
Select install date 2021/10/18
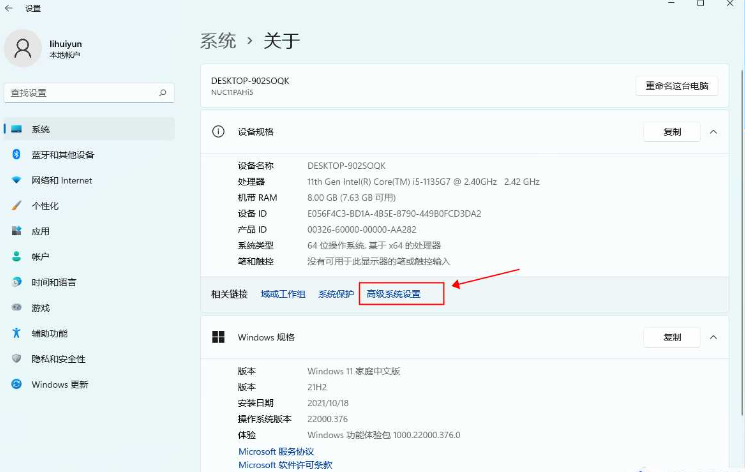pyautogui.click(x=328, y=403)
